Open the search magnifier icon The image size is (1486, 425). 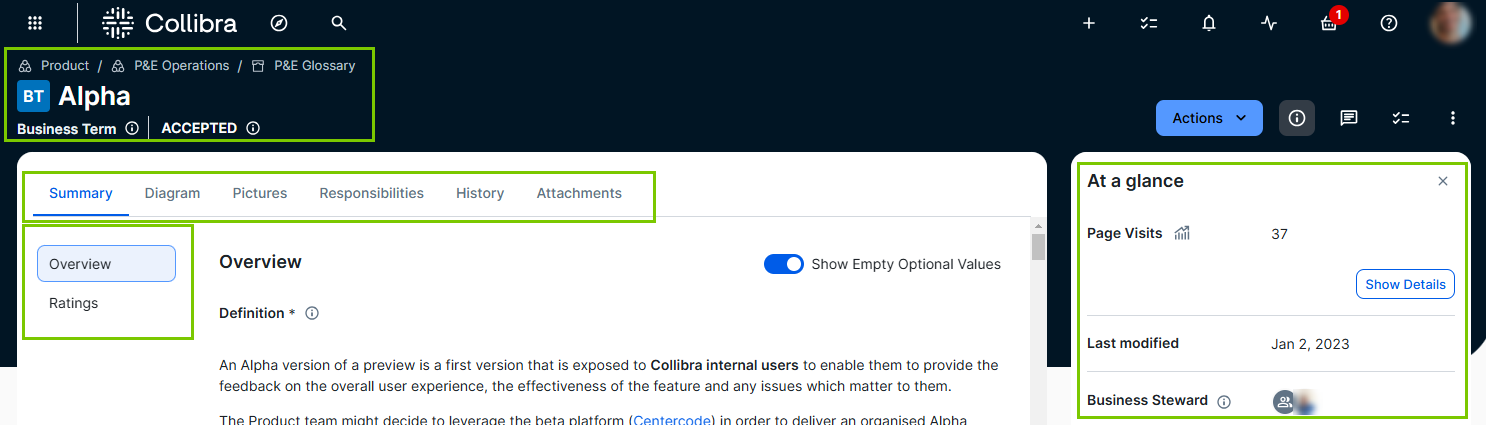click(339, 23)
